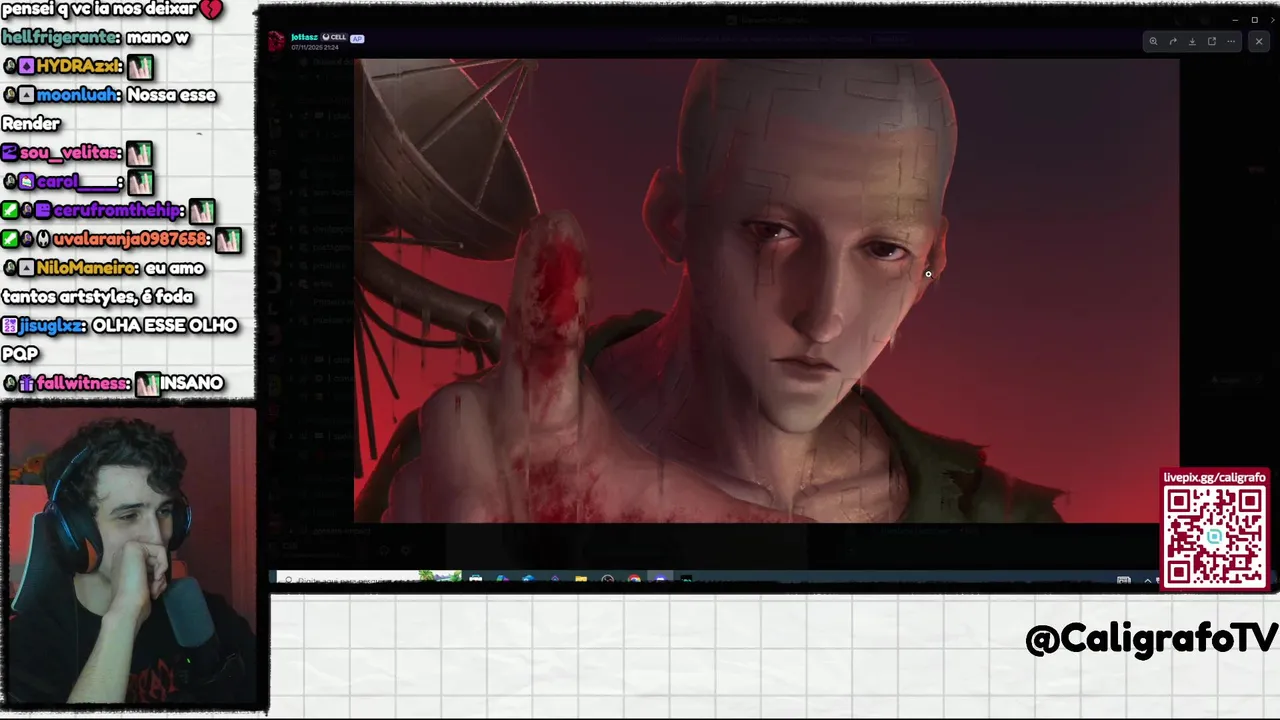
Task: Click the forward arrow icon in viewer toolbar
Action: pos(1173,41)
